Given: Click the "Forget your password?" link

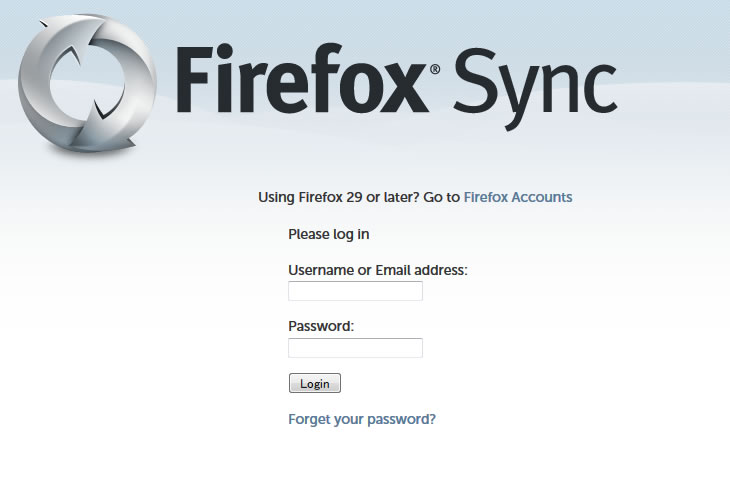Looking at the screenshot, I should (x=362, y=419).
